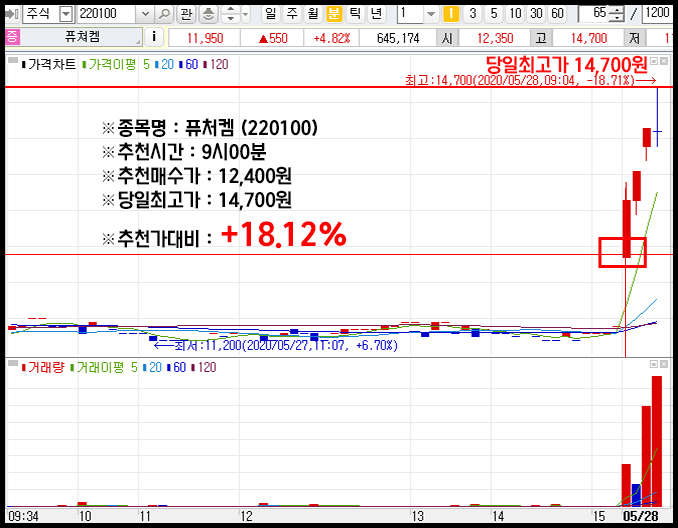Screen dimensions: 678x528
Task: Close the price chart panel
Action: click(664, 61)
